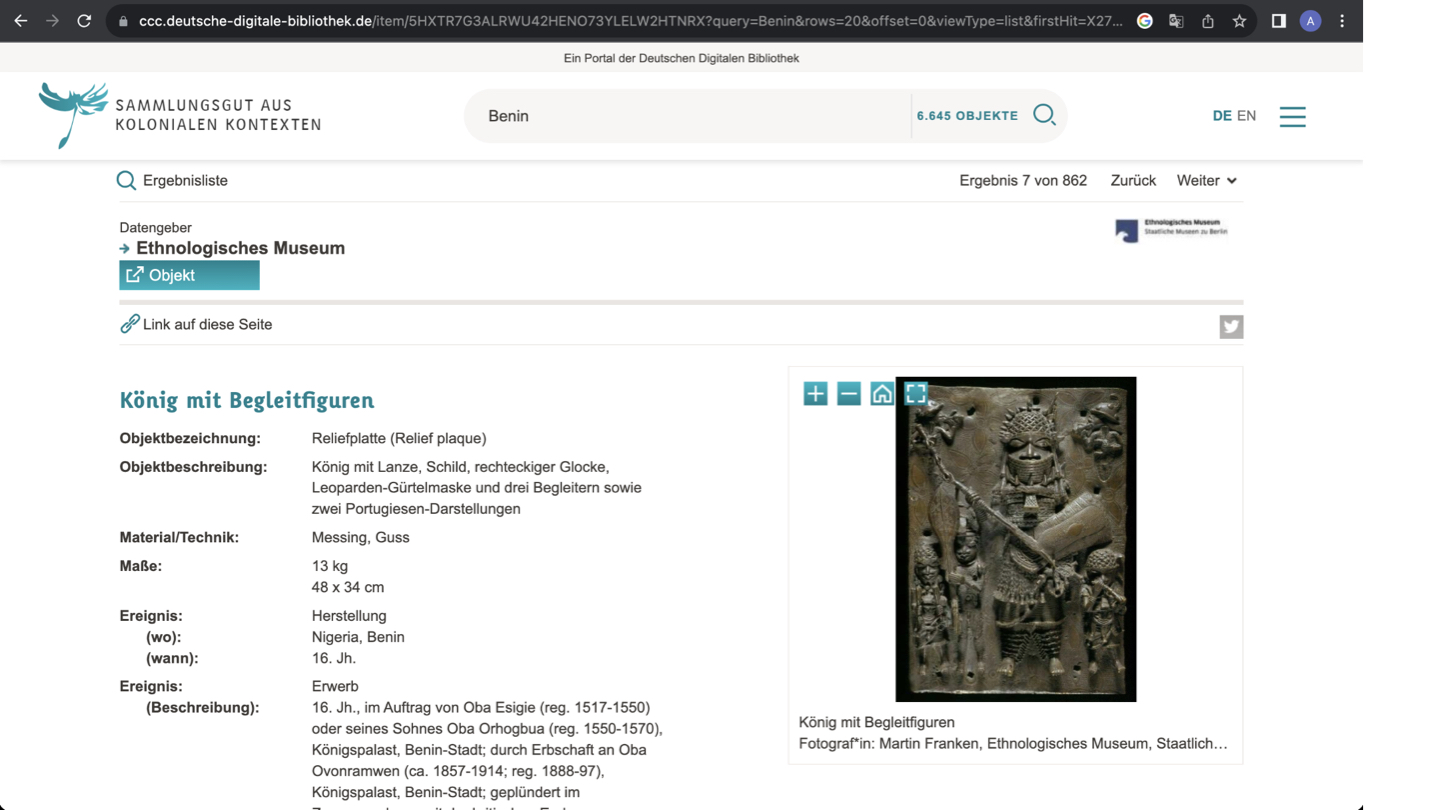Click the search magnifier icon
This screenshot has height=810, width=1440.
coord(1044,115)
